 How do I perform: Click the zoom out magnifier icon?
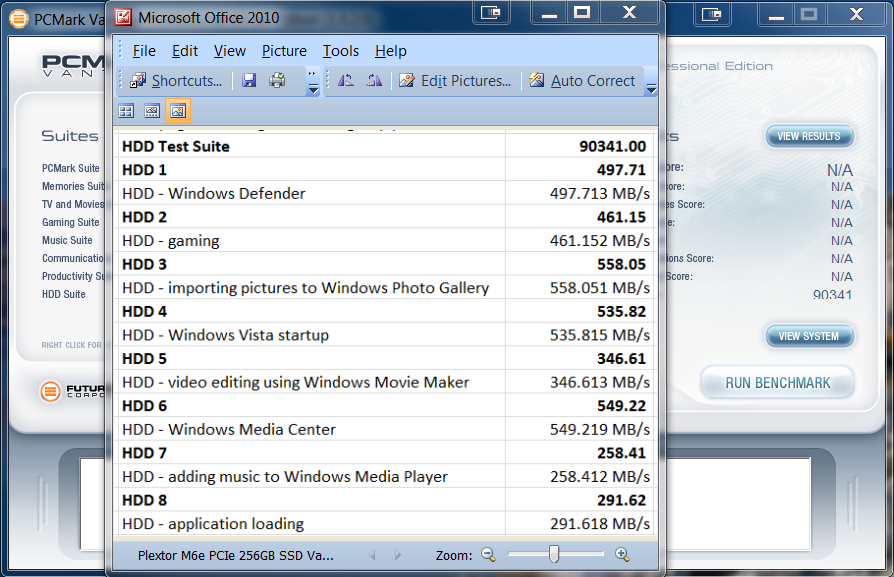pyautogui.click(x=488, y=554)
